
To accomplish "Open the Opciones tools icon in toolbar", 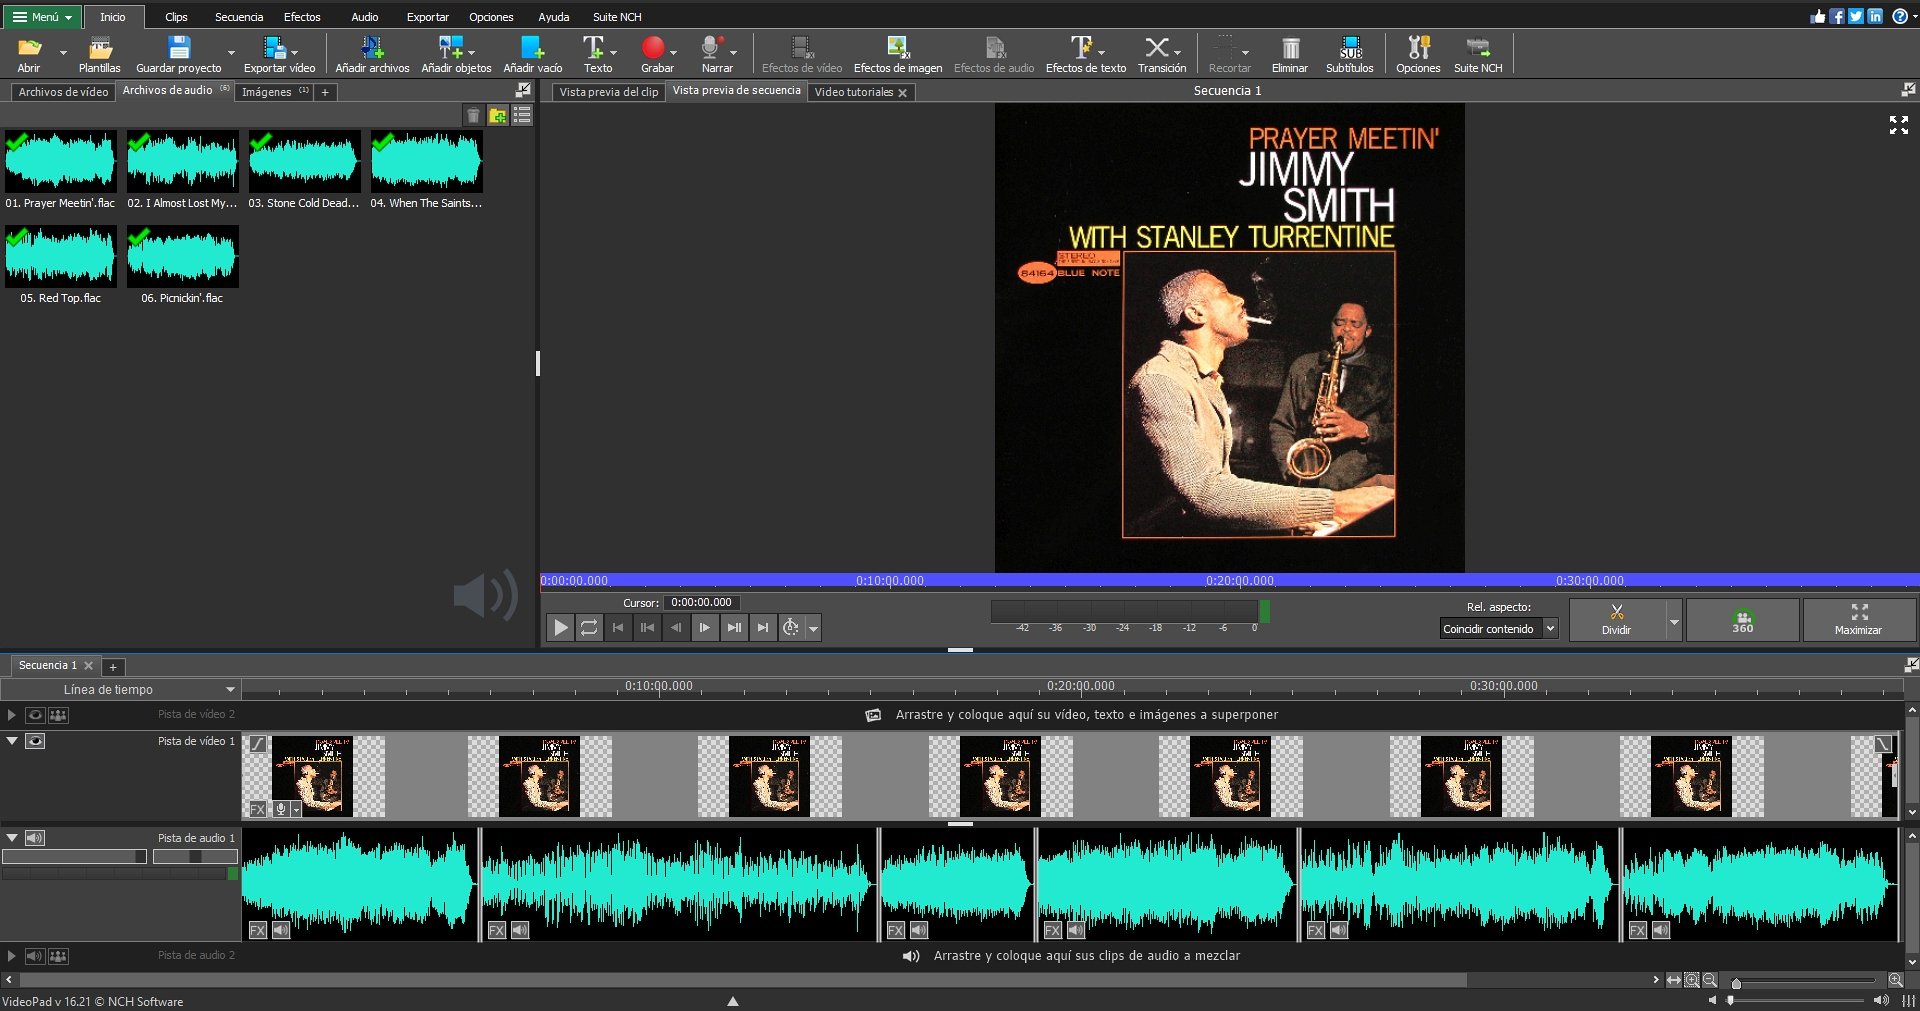I will 1418,54.
